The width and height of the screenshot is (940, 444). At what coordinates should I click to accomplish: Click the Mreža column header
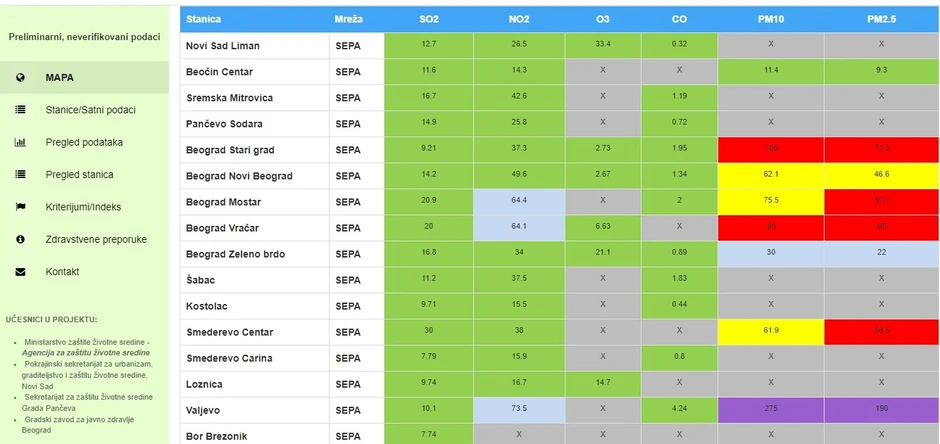[349, 19]
